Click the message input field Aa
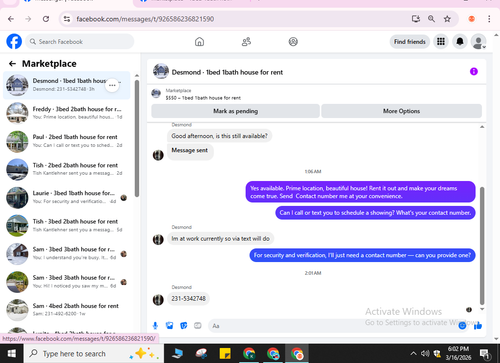This screenshot has width=500, height=363. pos(333,326)
